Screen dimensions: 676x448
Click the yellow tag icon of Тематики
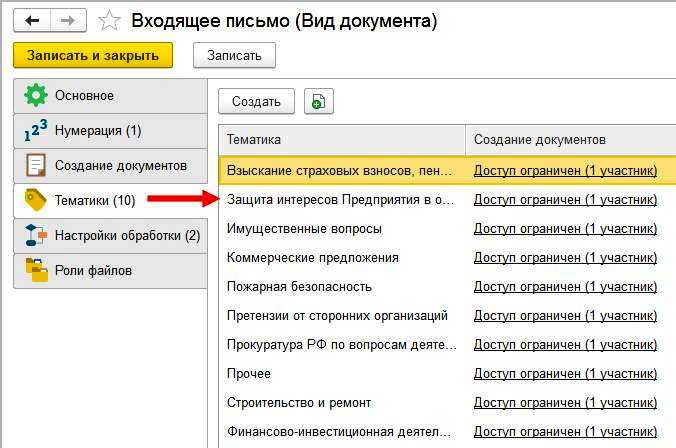[35, 201]
